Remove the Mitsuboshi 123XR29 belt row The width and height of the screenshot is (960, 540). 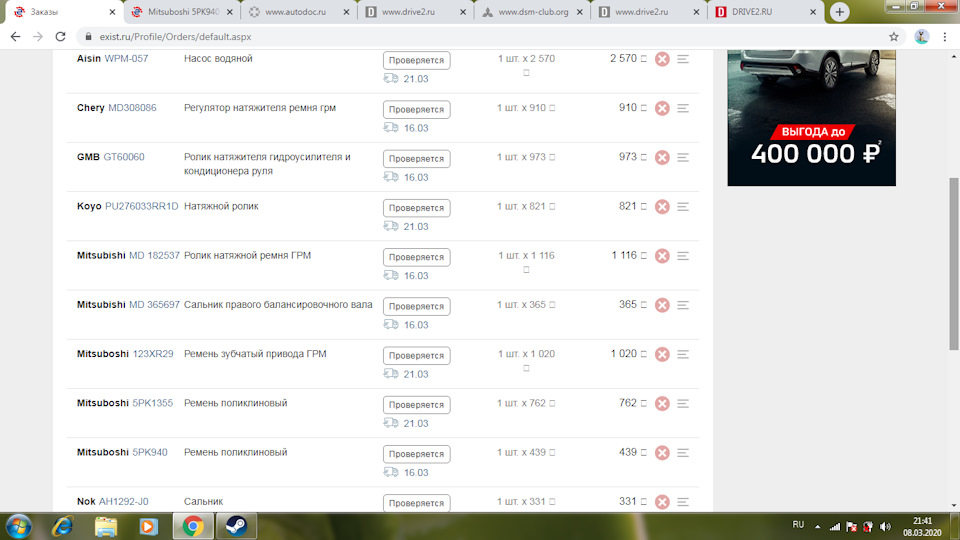coord(662,354)
